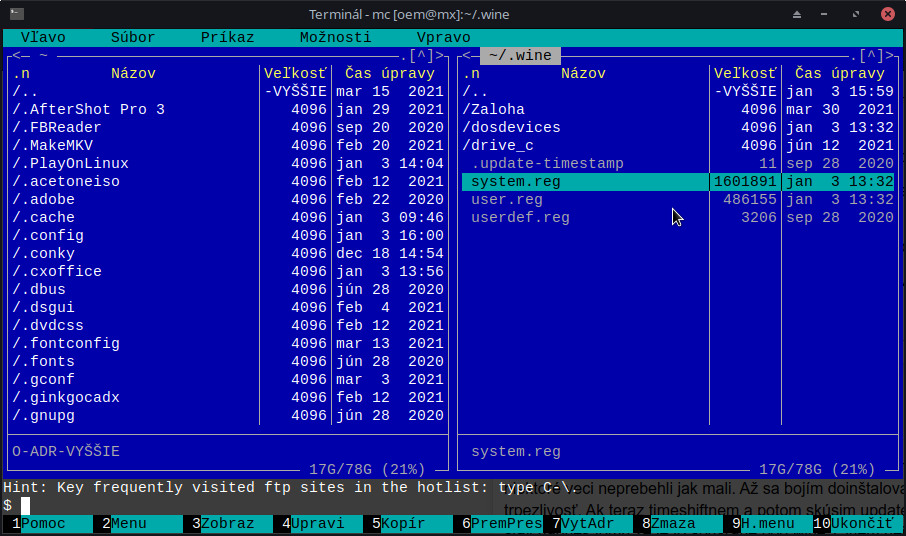Screen dimensions: 906x536
Task: Select '/..' in the left panel
Action: pyautogui.click(x=228, y=91)
